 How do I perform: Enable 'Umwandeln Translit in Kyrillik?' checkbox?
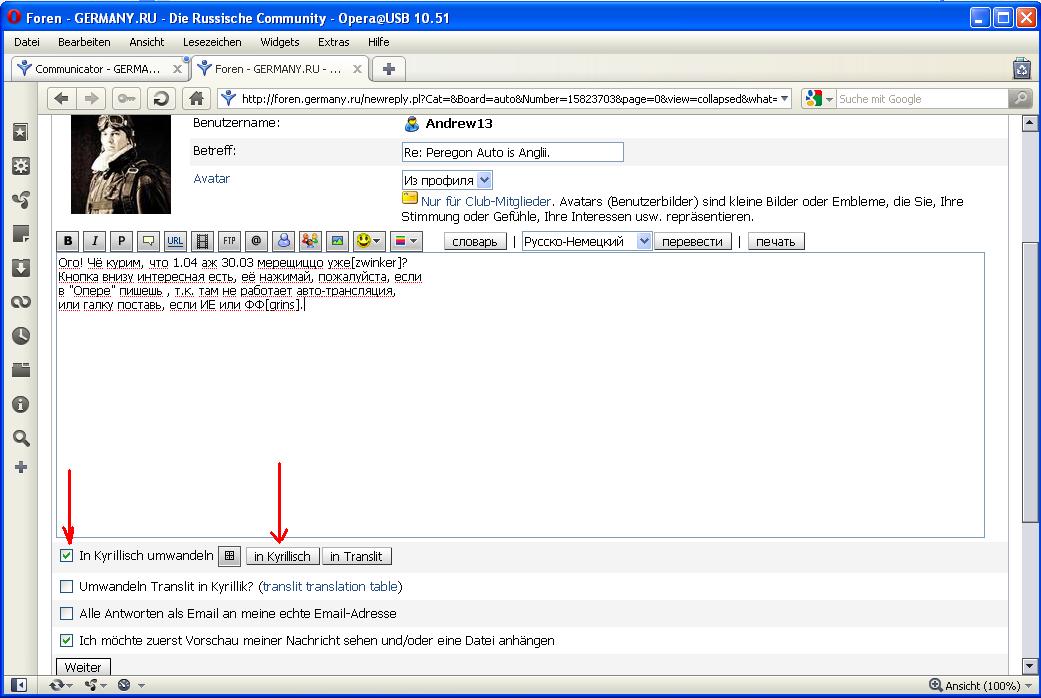(x=67, y=587)
